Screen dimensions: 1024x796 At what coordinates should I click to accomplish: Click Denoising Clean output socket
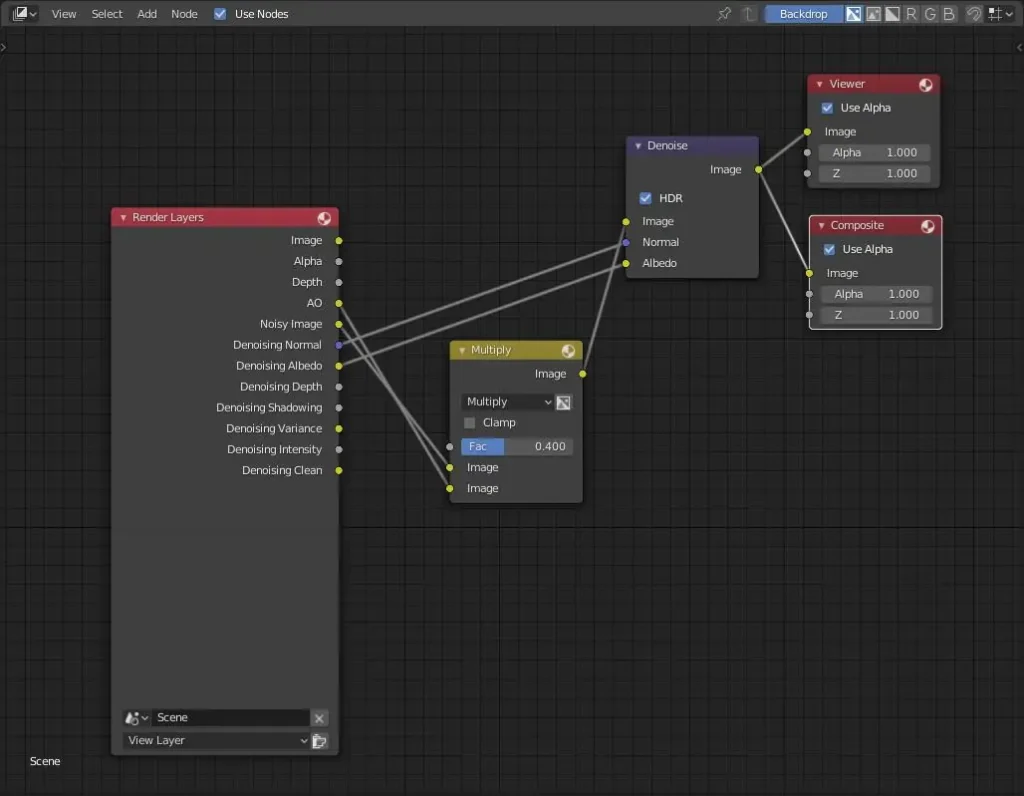click(x=339, y=471)
